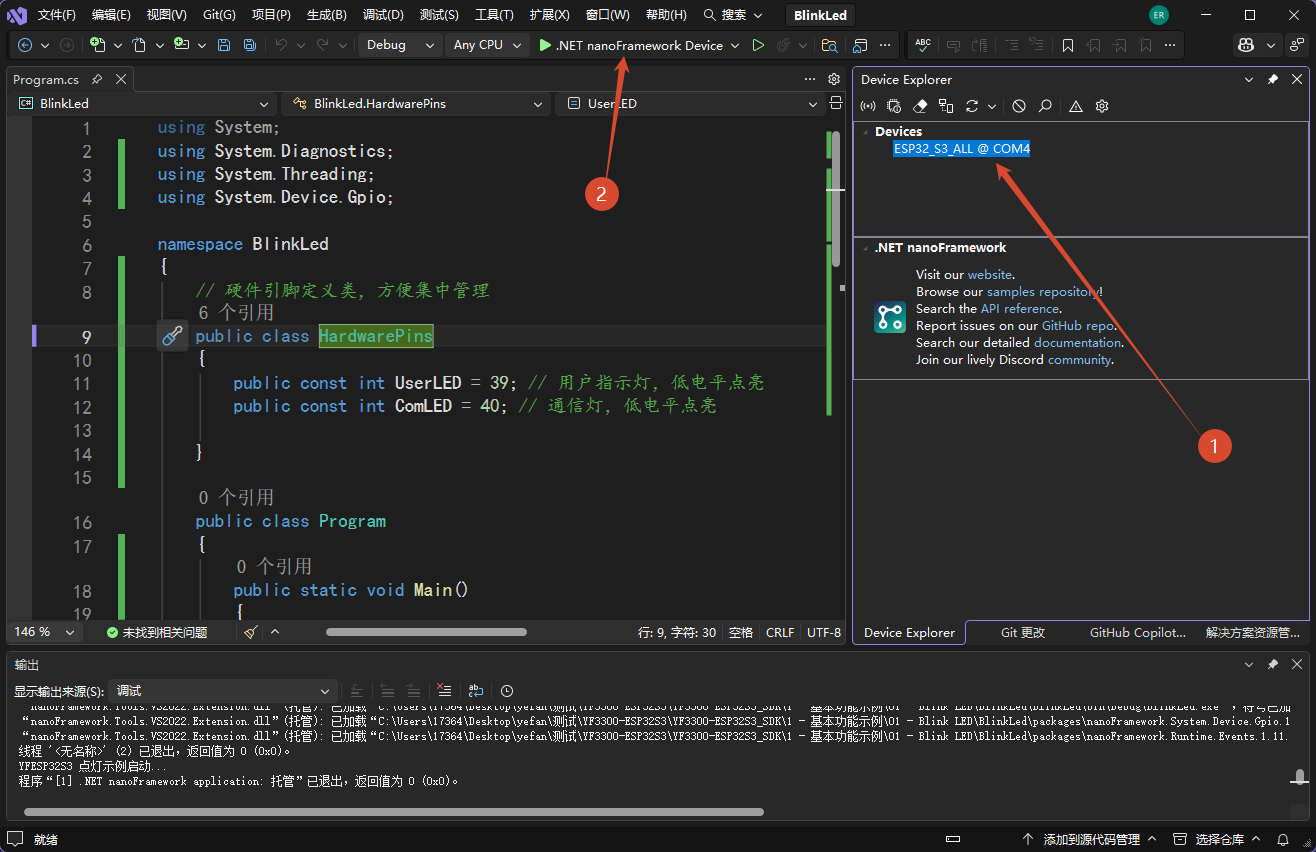The width and height of the screenshot is (1316, 852).
Task: Toggle auto-hide pin on Device Explorer panel
Action: [1273, 79]
